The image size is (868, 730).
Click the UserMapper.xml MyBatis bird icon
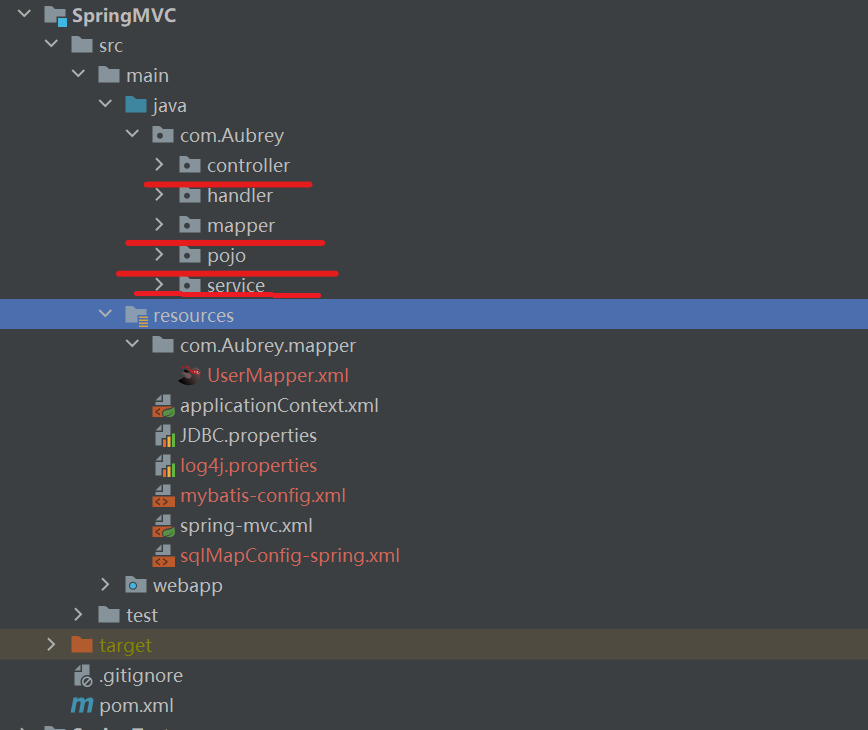click(189, 375)
